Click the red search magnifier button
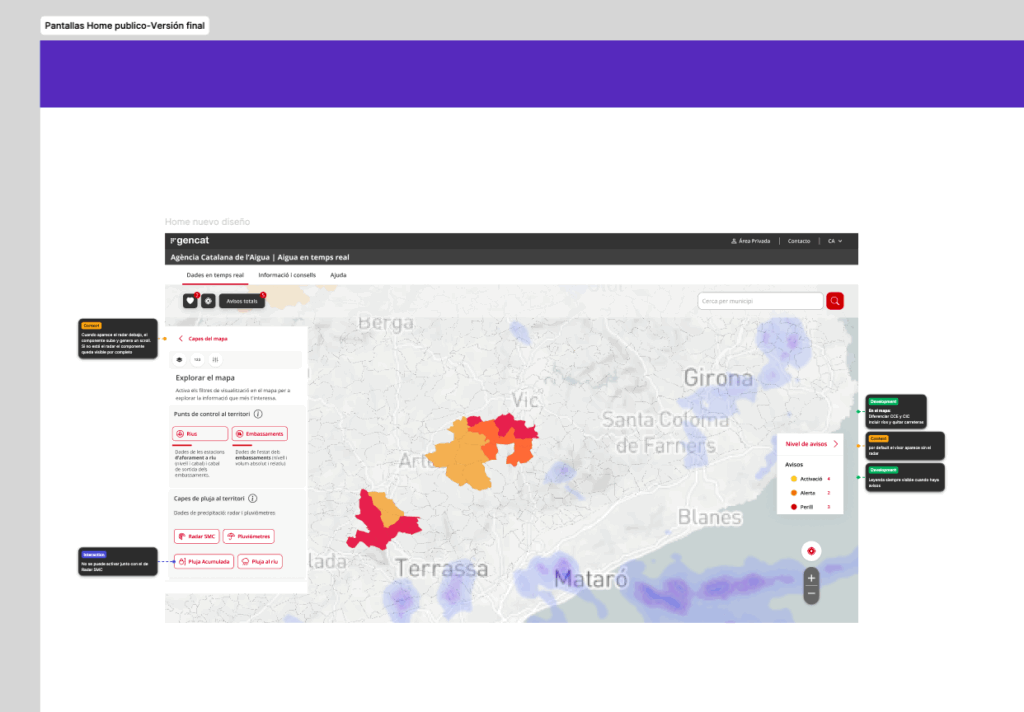The image size is (1024, 712). tap(835, 301)
